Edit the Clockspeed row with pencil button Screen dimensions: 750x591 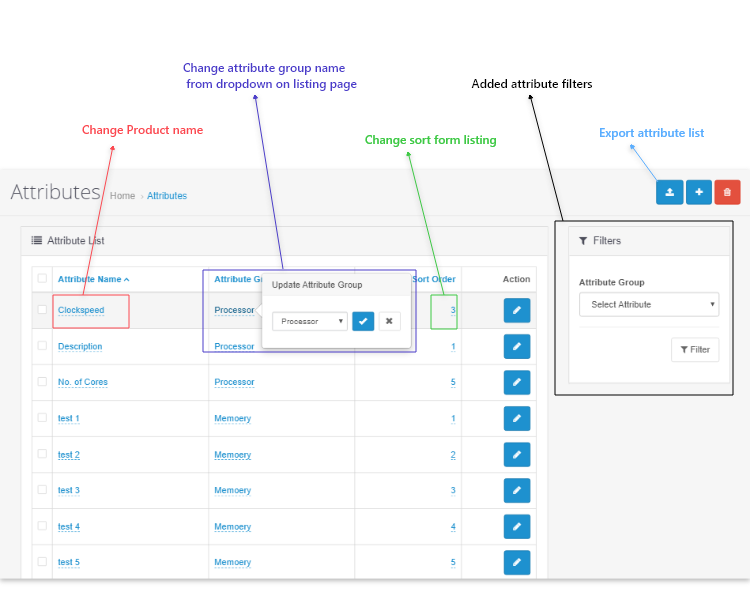[517, 310]
